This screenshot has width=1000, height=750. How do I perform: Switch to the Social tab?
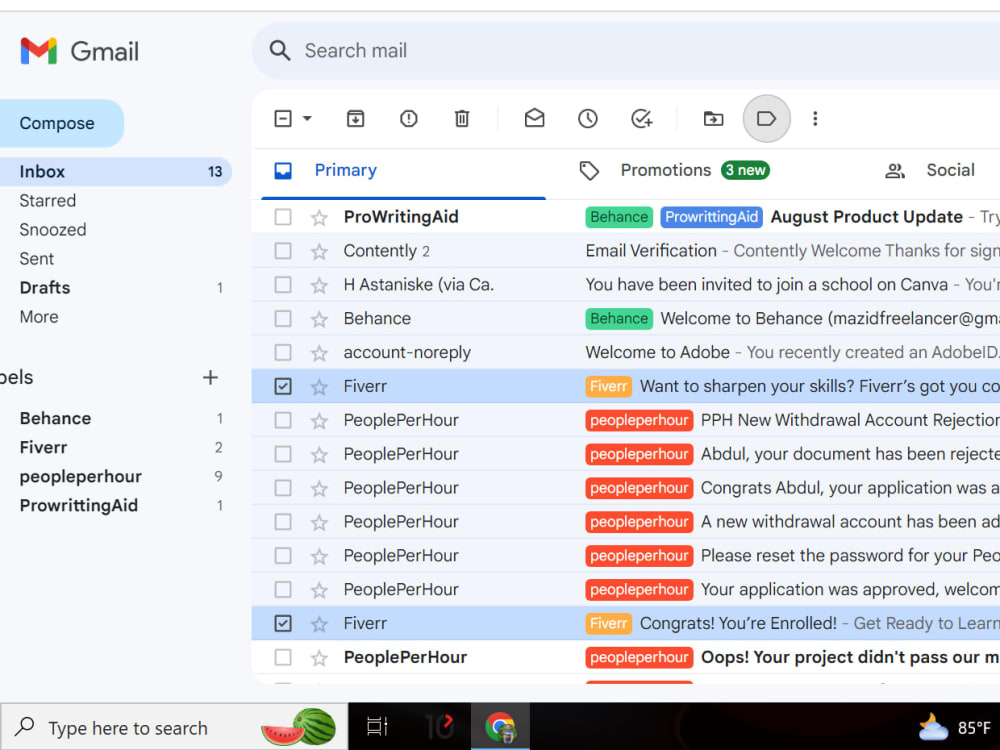tap(930, 170)
